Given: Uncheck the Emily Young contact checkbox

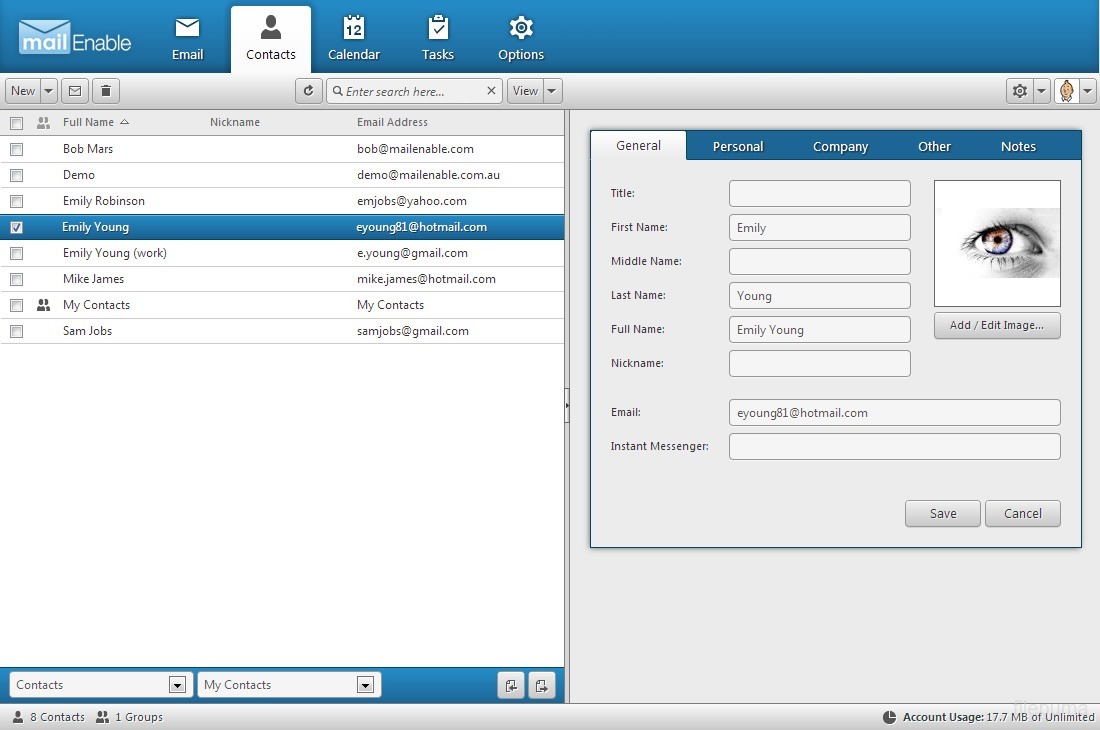Looking at the screenshot, I should coord(16,227).
